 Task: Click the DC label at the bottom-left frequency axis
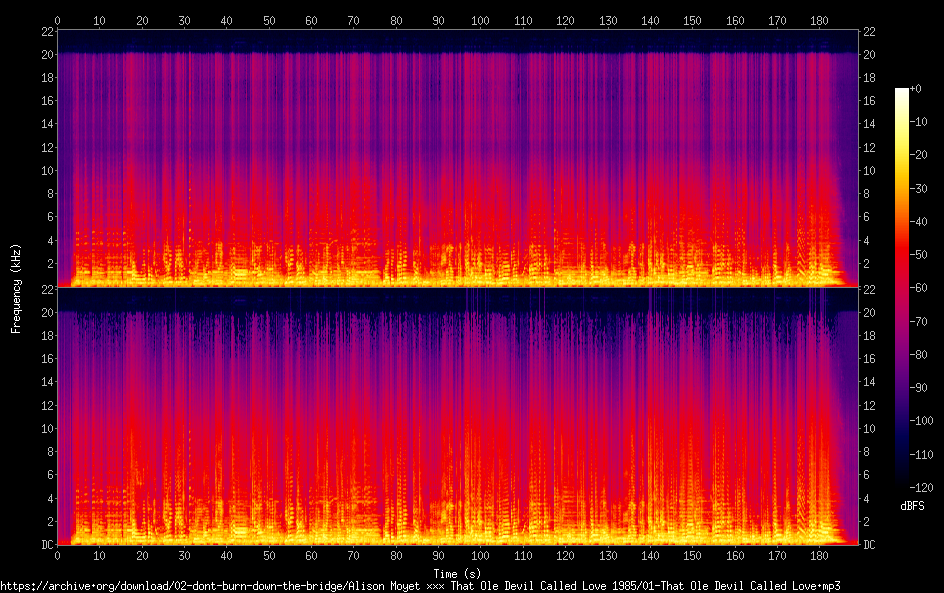click(x=44, y=545)
